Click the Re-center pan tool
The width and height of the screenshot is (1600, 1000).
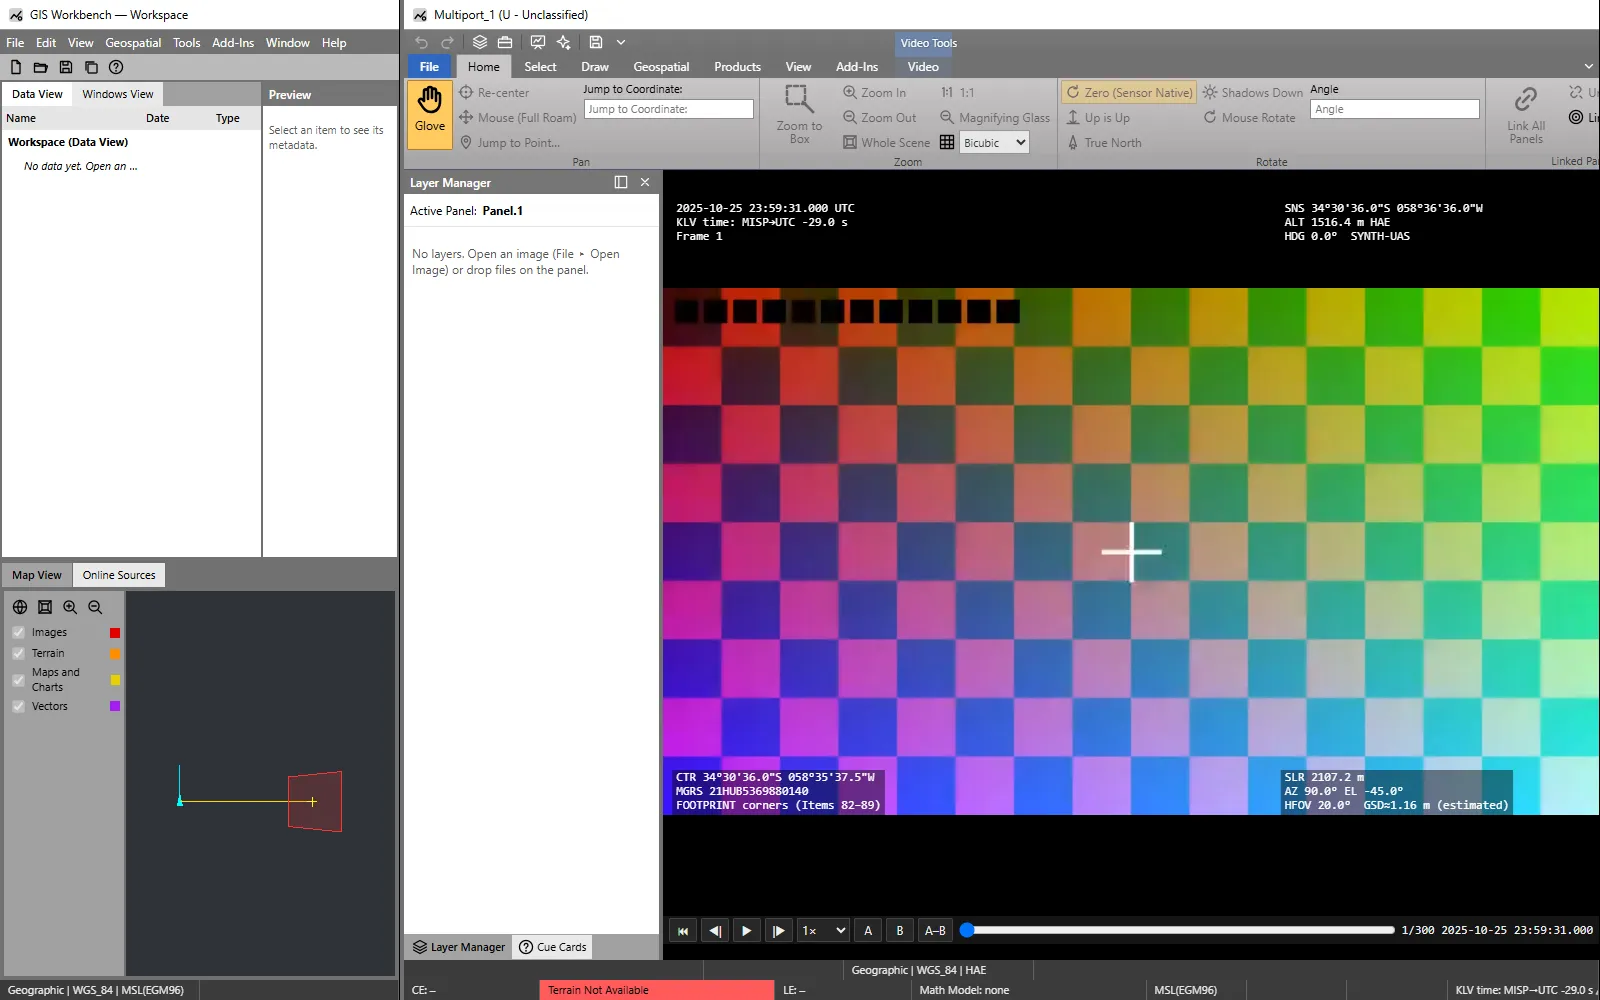[x=494, y=92]
